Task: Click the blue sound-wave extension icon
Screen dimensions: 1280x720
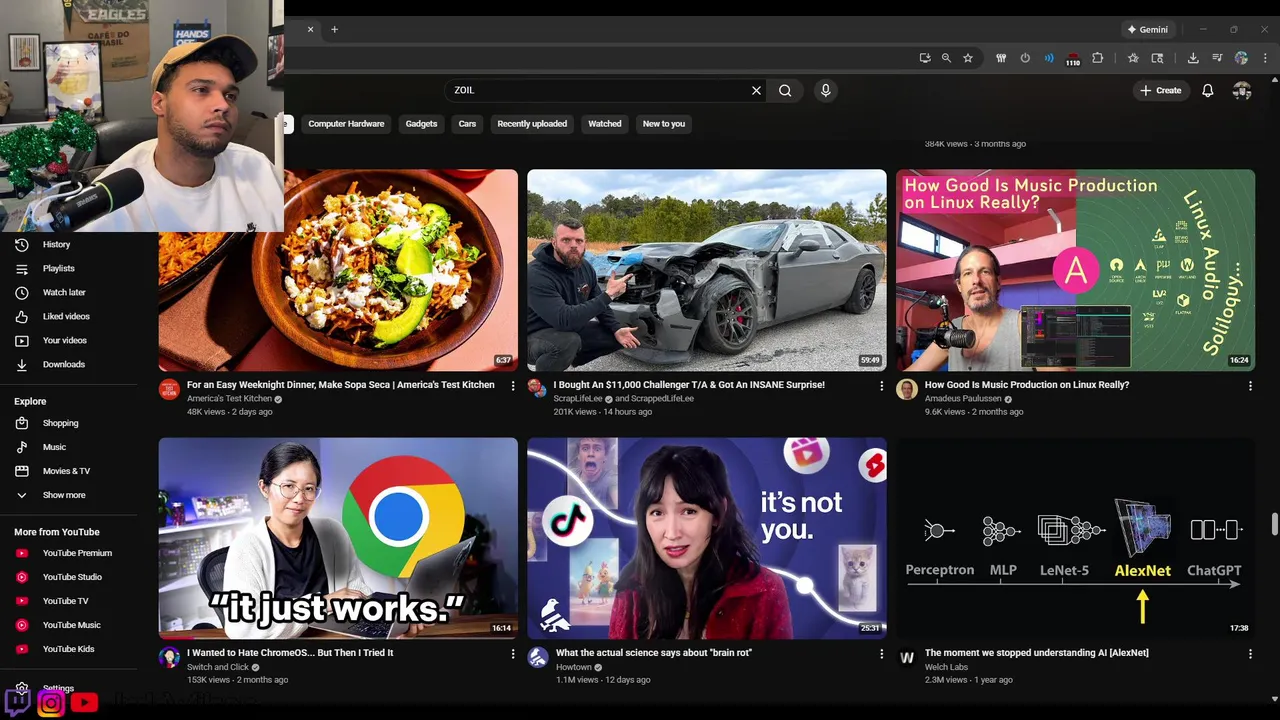Action: (1049, 58)
